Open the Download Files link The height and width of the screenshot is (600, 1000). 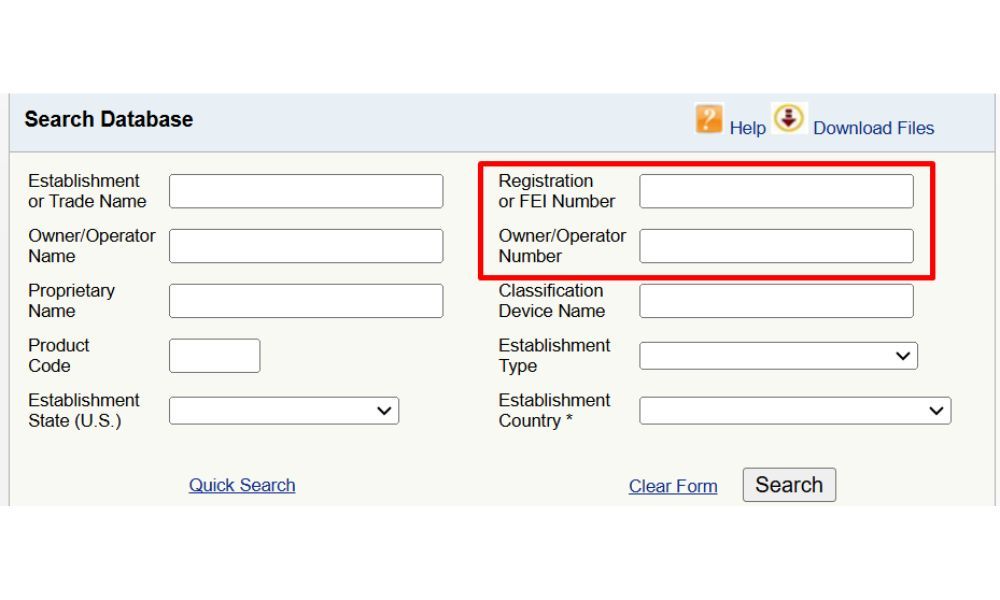click(873, 128)
